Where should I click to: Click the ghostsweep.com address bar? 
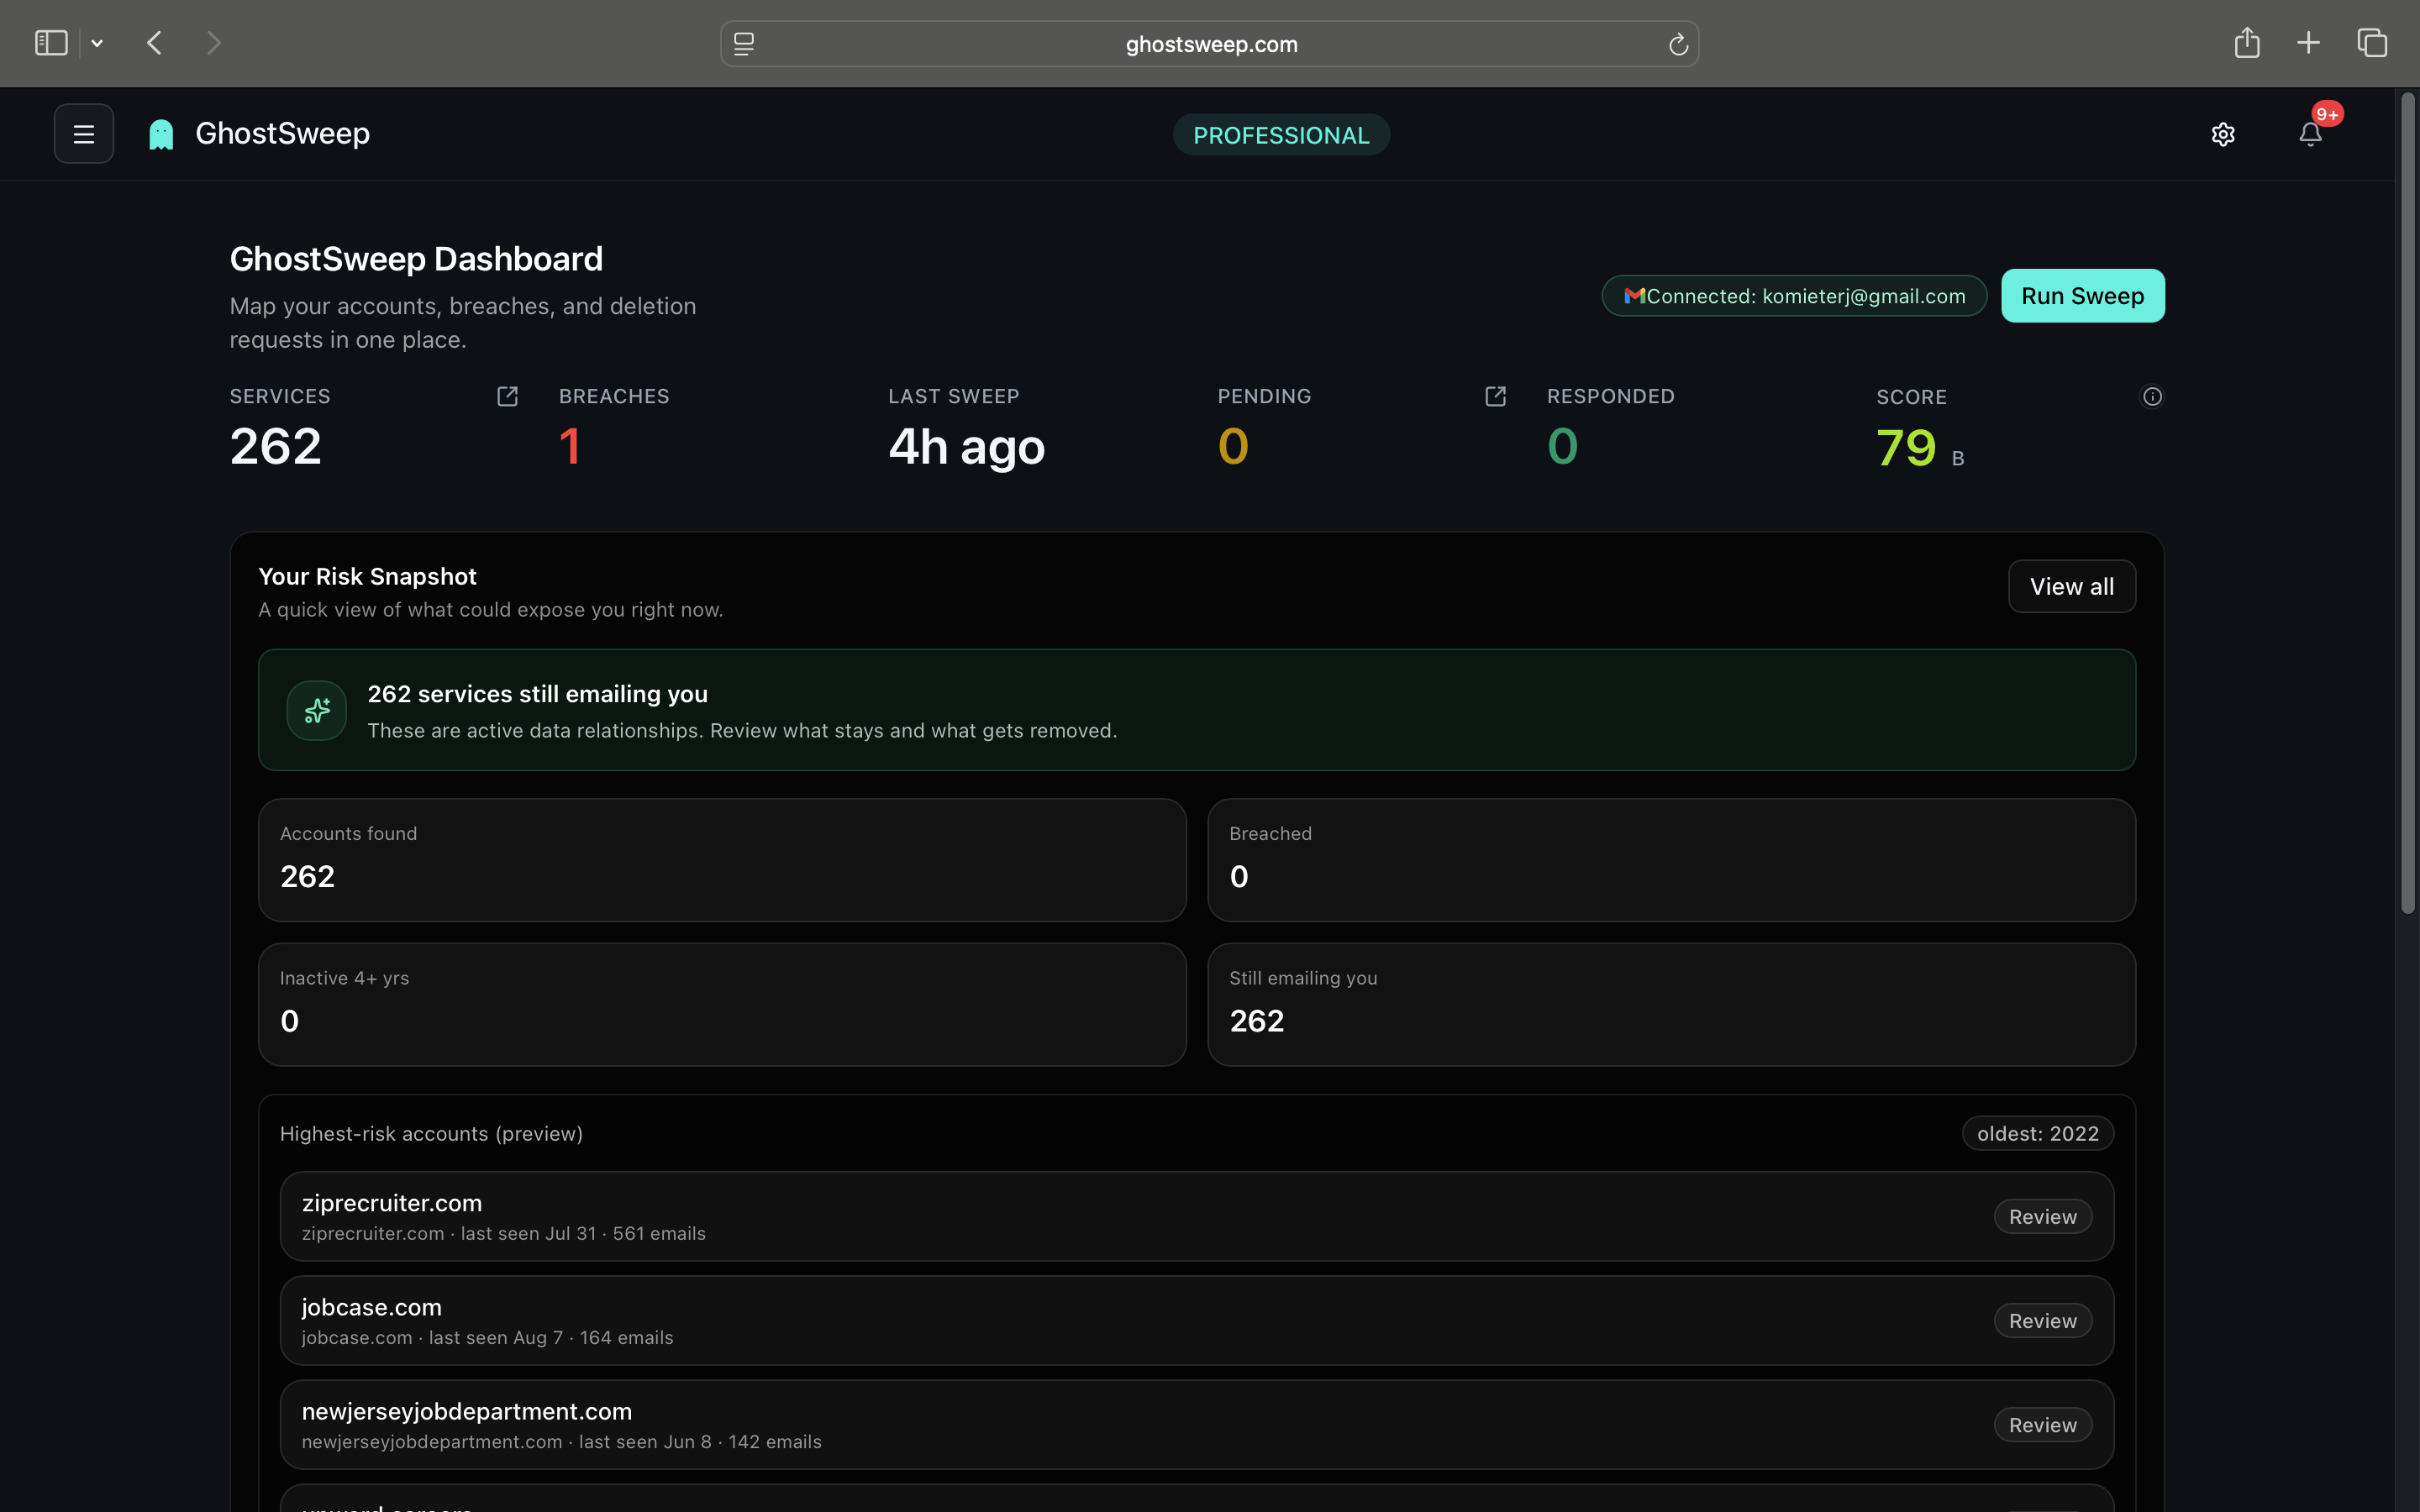click(x=1210, y=44)
